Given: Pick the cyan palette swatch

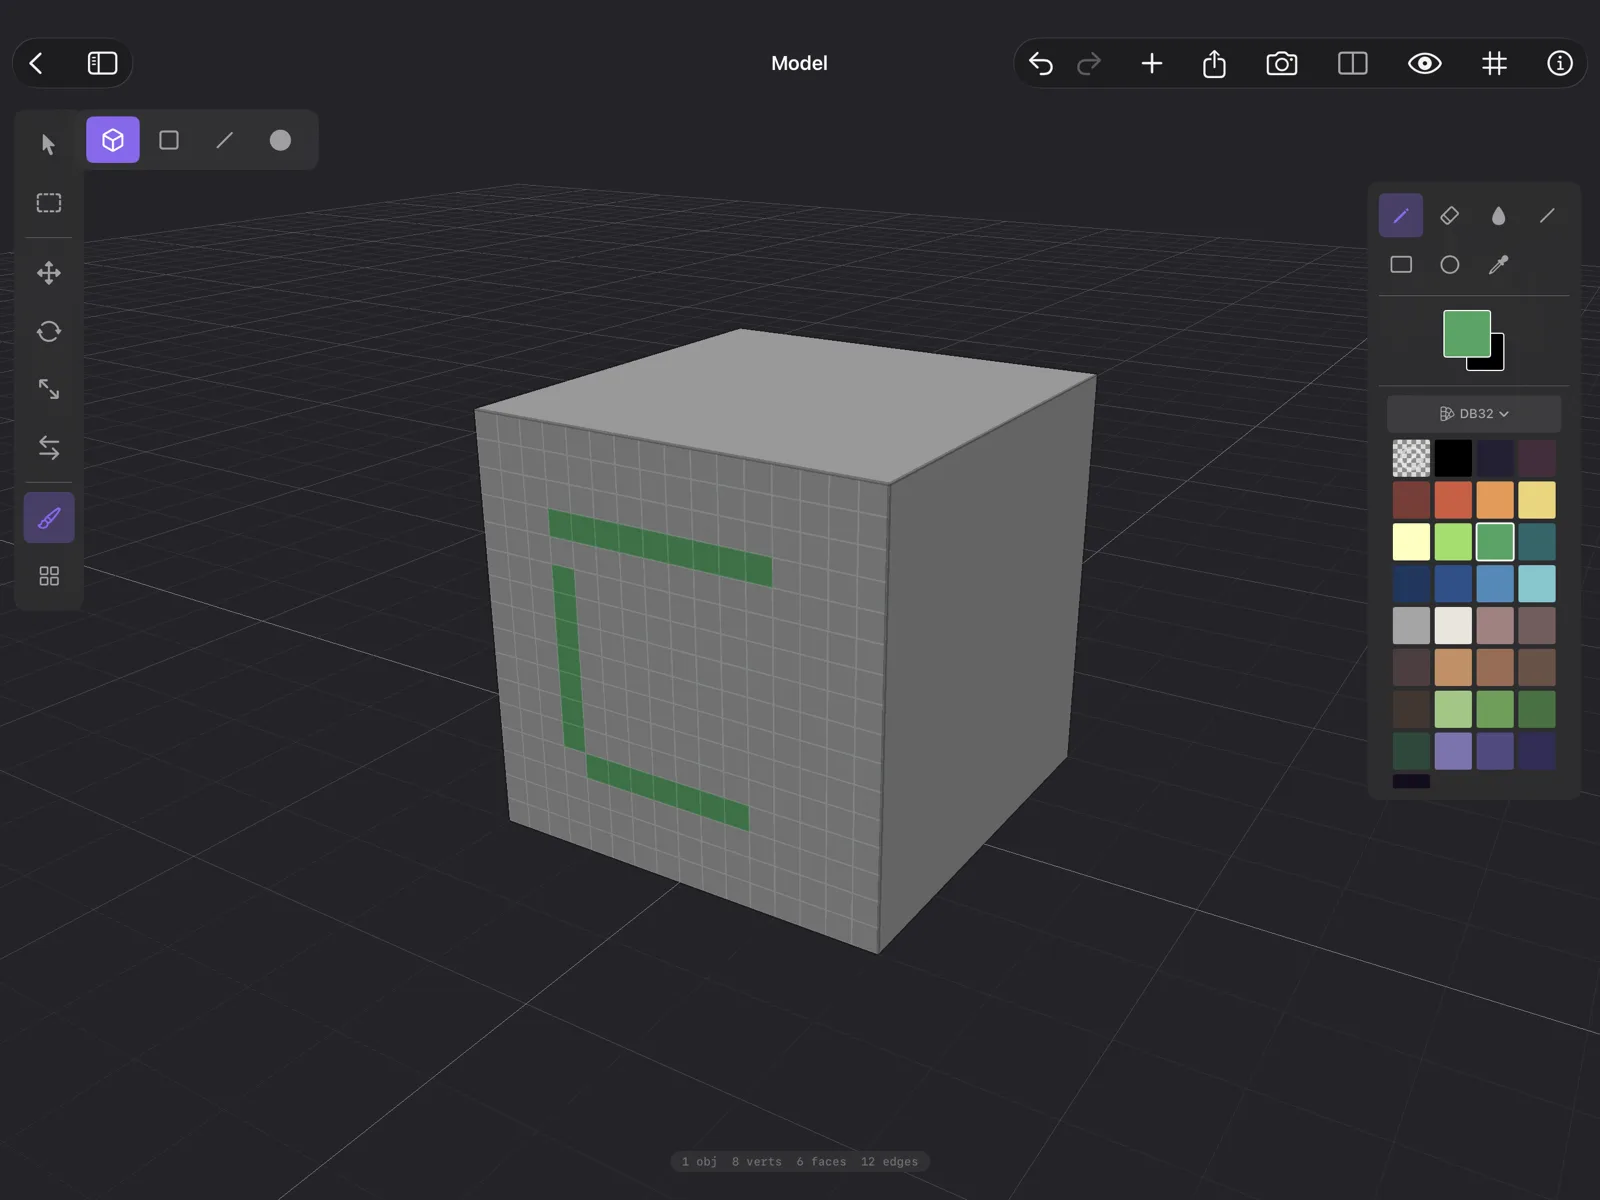Looking at the screenshot, I should 1537,584.
